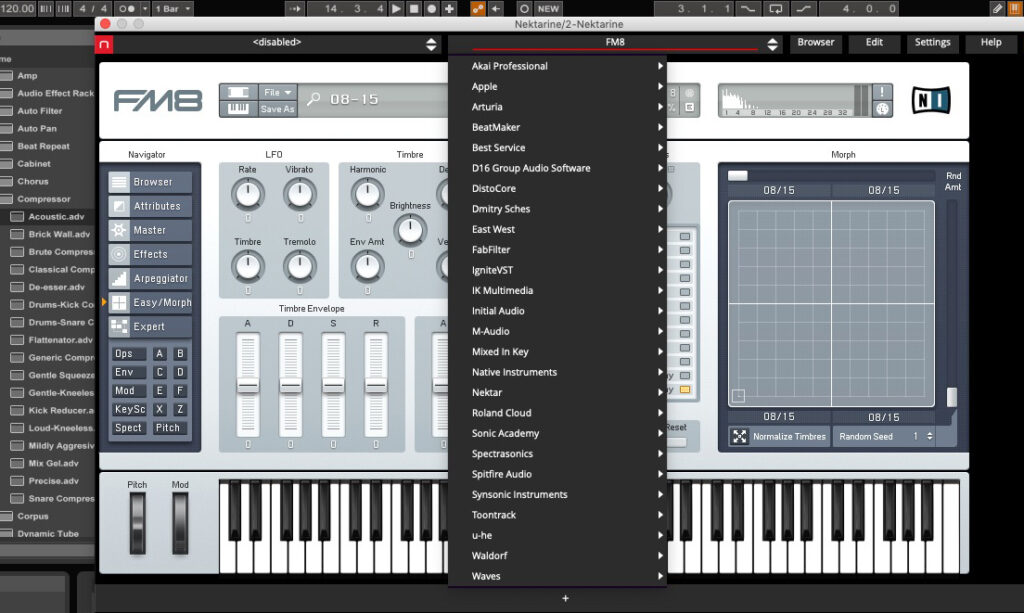Click the Pitch wheel beside the keyboard
1024x613 pixels.
tap(137, 523)
